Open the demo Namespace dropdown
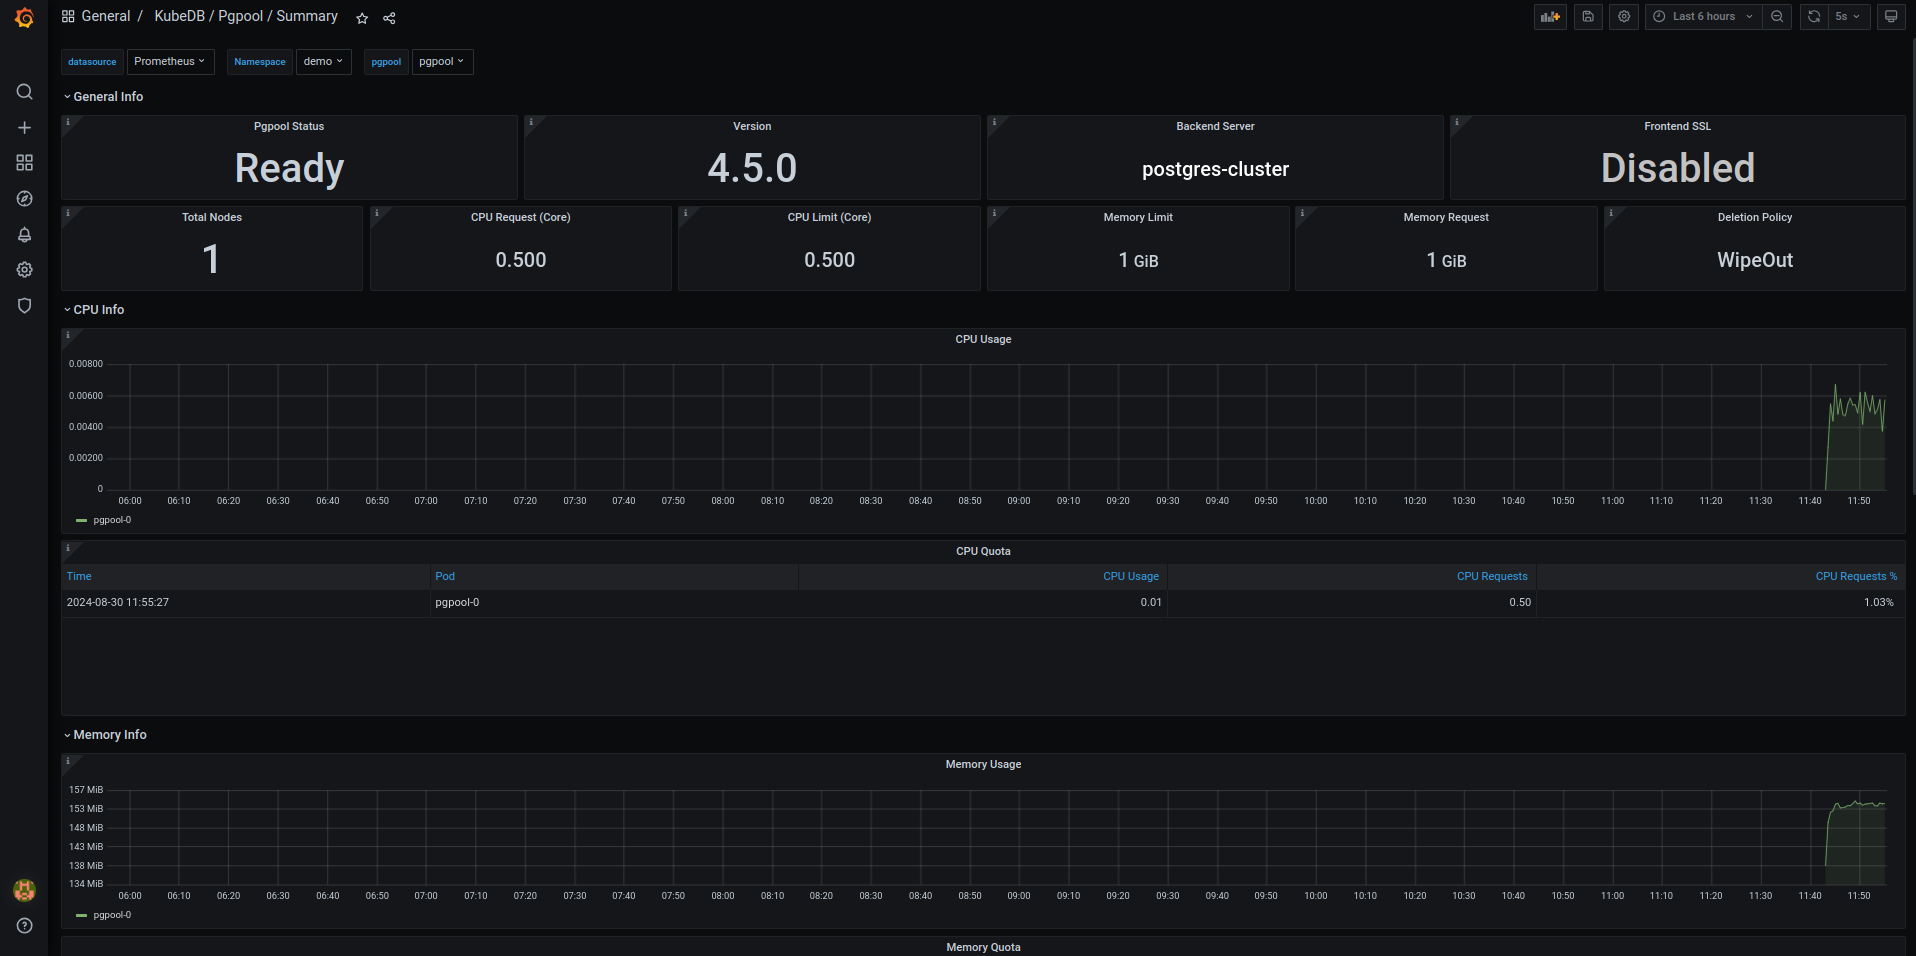 [323, 61]
